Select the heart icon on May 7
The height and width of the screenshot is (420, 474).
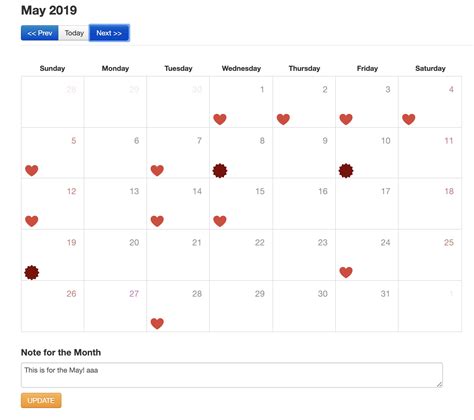[x=157, y=170]
